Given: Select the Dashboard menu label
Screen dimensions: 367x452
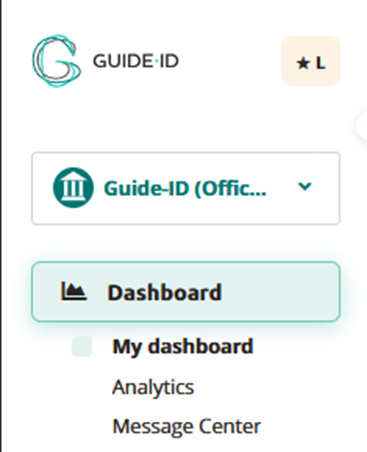Looking at the screenshot, I should [x=164, y=292].
